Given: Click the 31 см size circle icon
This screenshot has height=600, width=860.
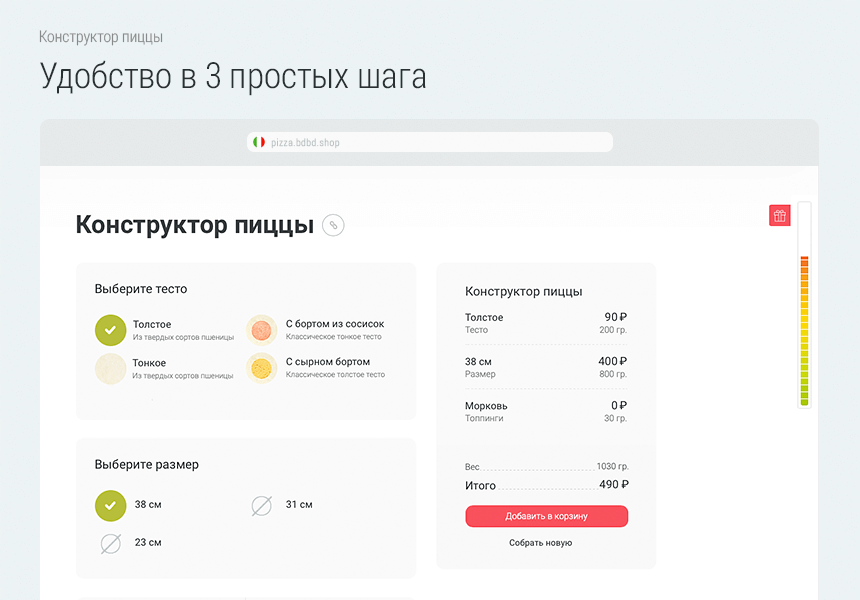Looking at the screenshot, I should (x=261, y=506).
